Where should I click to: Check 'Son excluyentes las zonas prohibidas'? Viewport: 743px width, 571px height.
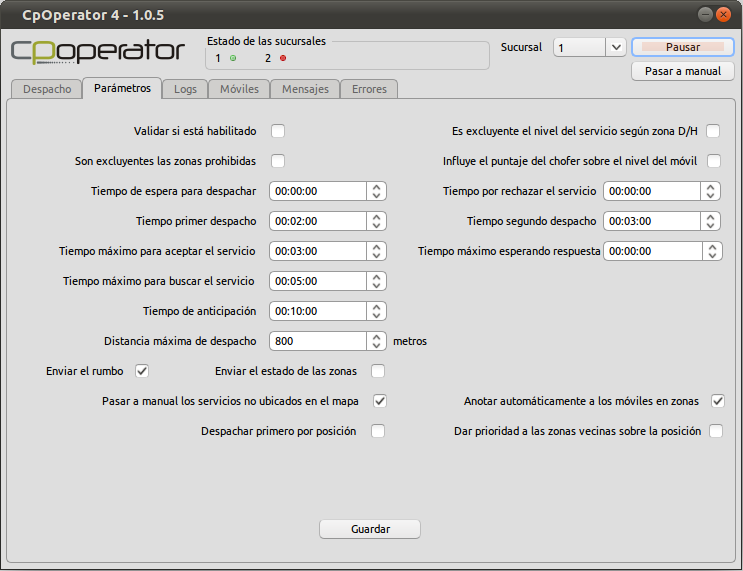coord(278,161)
